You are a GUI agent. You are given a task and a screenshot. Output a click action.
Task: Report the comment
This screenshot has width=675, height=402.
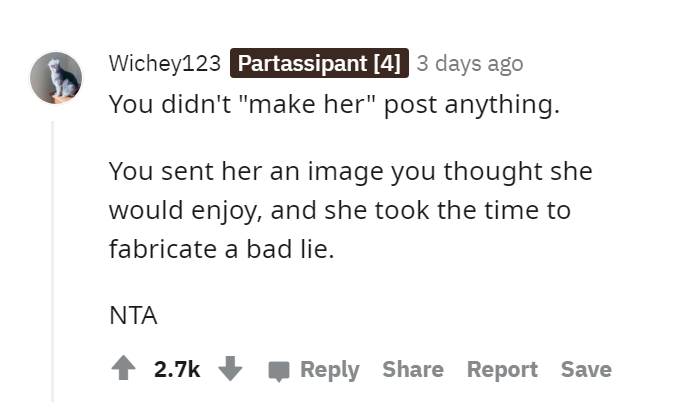pos(502,369)
